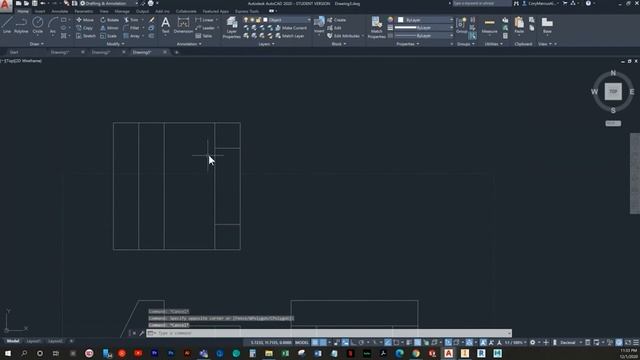Click the Stretch tool

[x=86, y=36]
